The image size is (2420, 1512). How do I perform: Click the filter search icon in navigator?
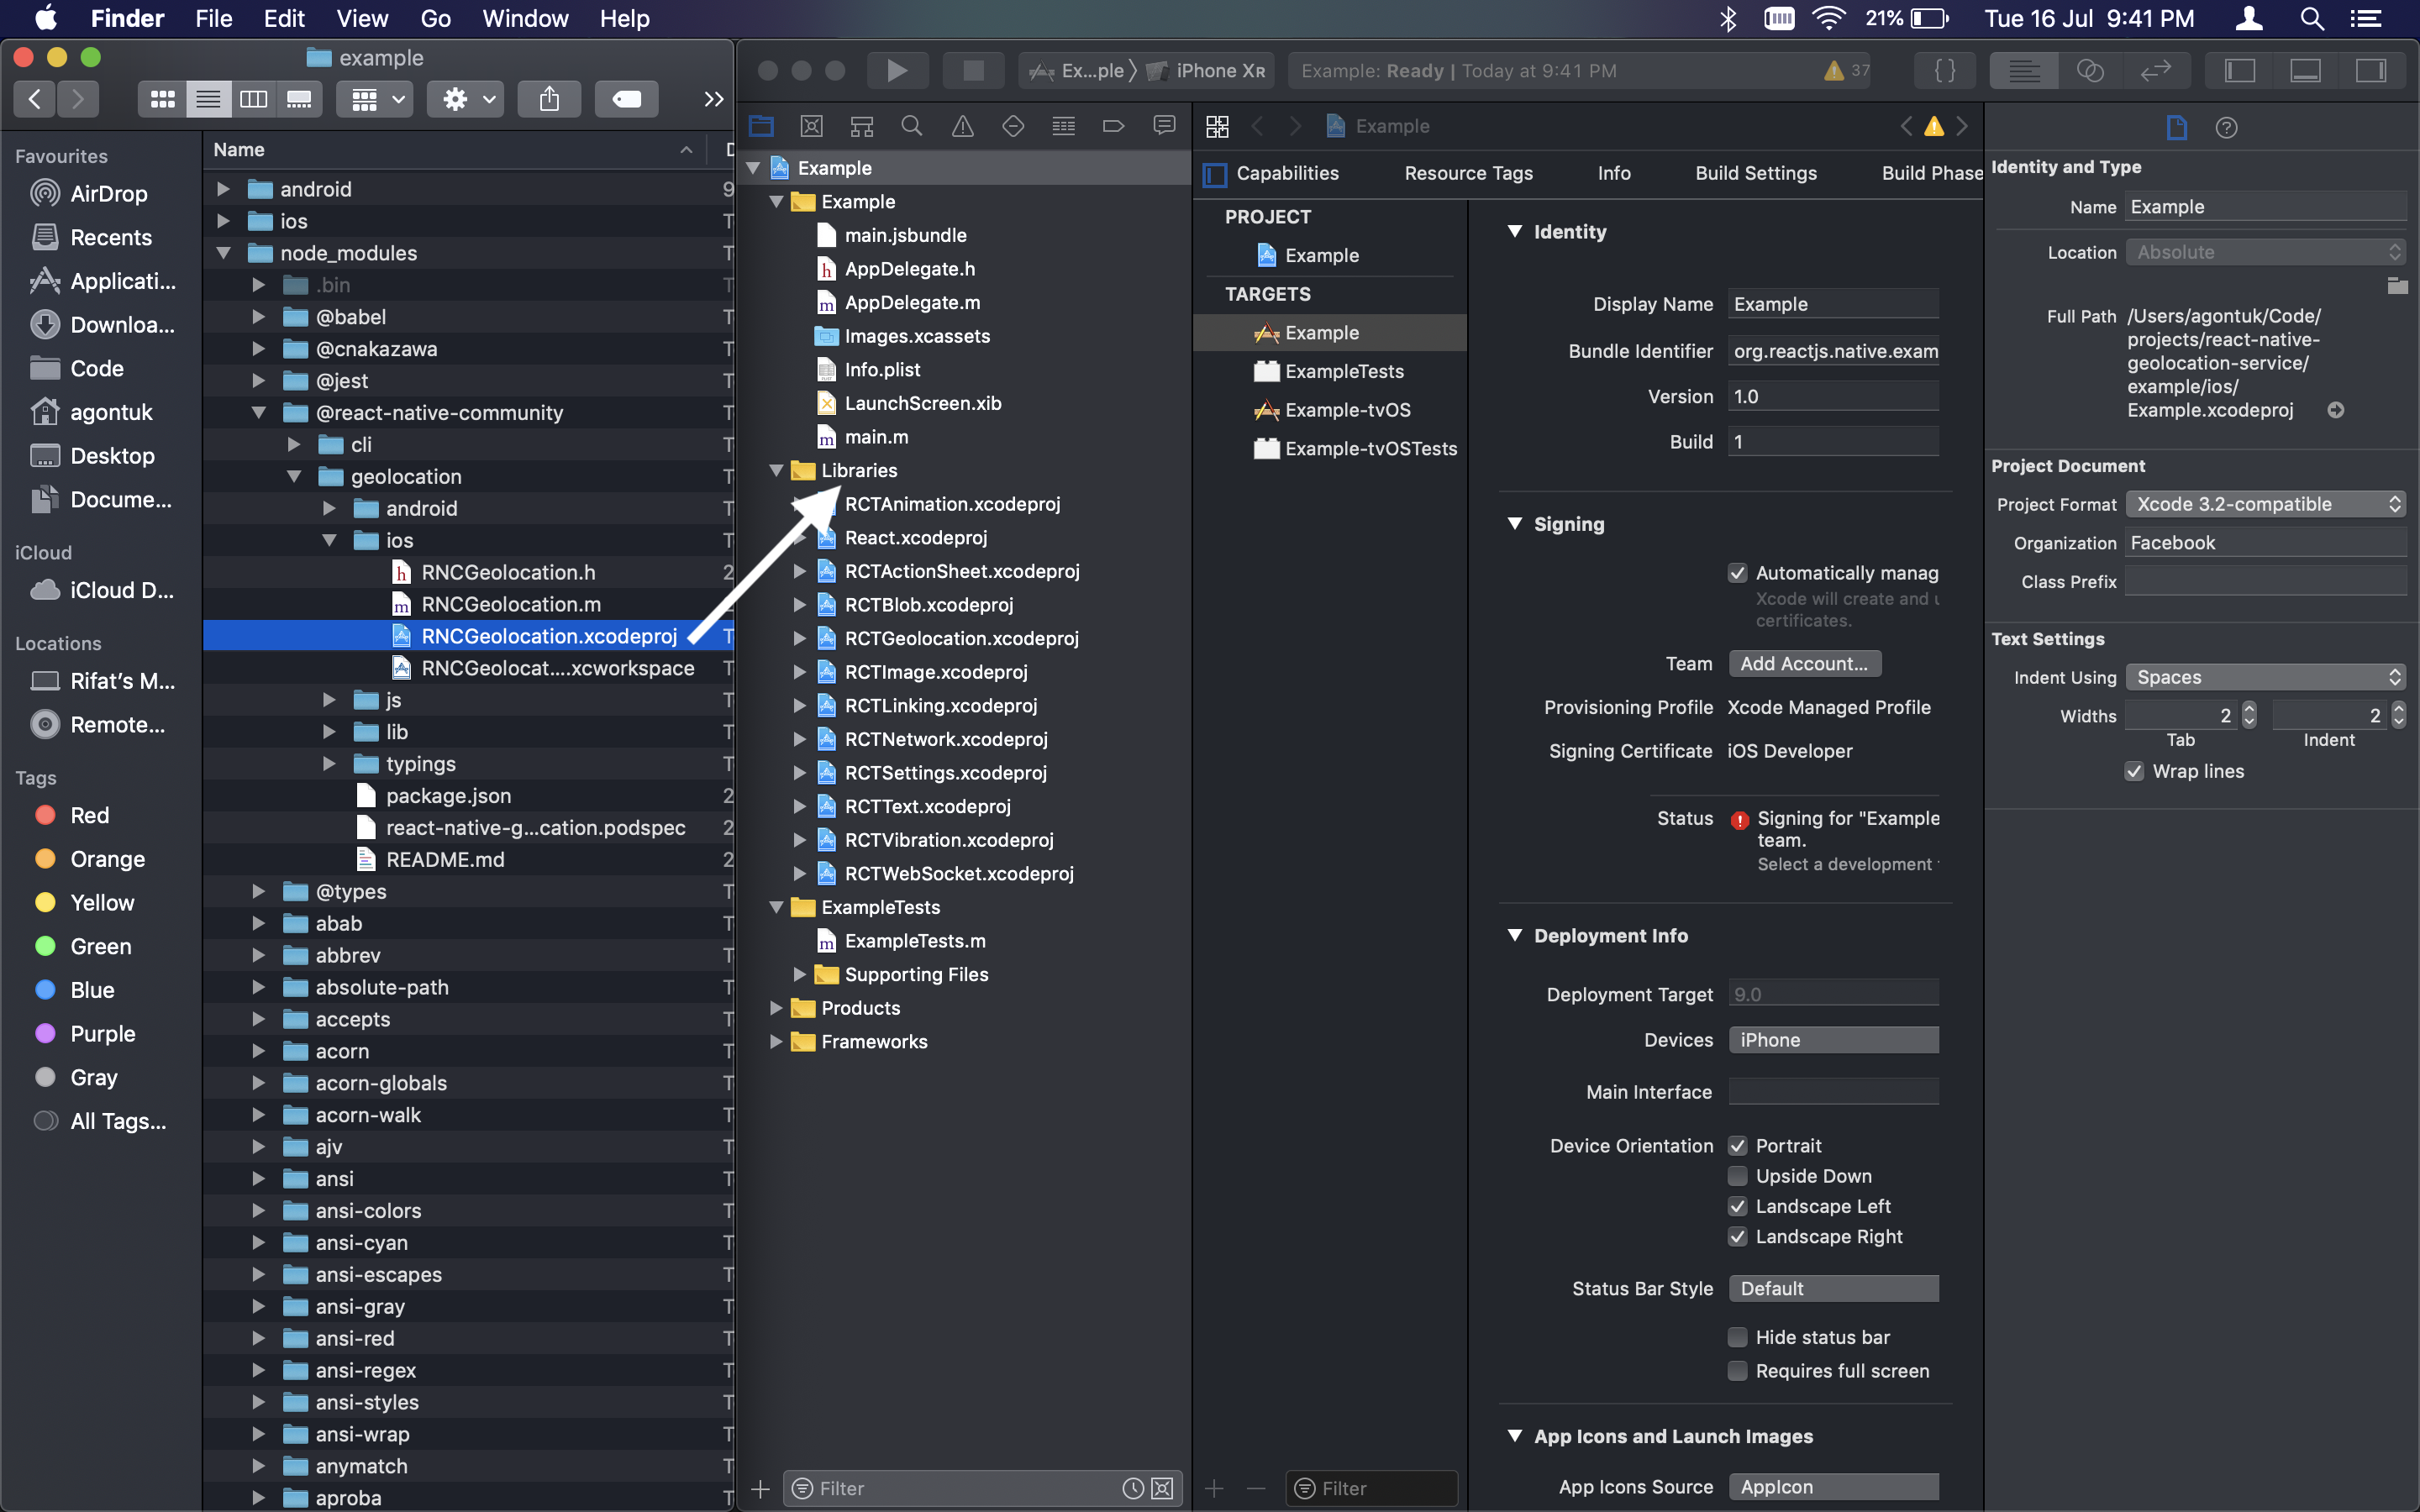point(911,125)
